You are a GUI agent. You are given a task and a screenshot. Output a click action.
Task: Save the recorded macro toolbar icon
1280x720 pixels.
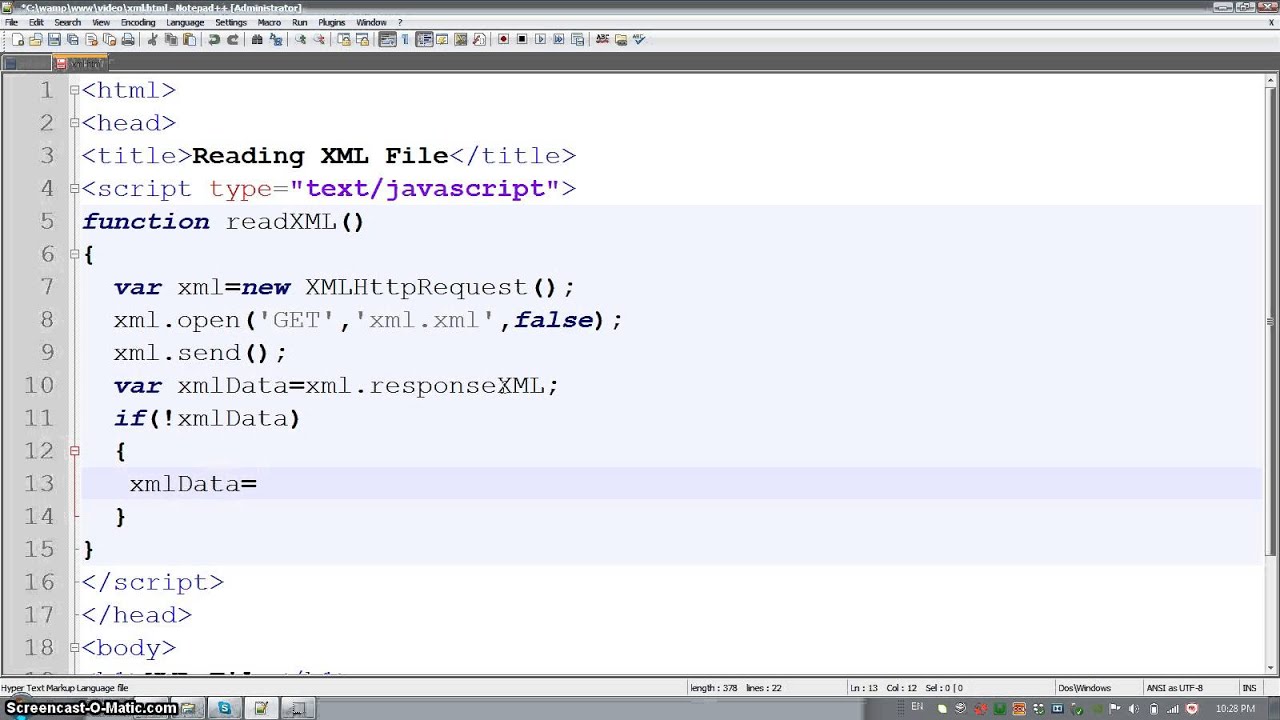click(x=577, y=40)
